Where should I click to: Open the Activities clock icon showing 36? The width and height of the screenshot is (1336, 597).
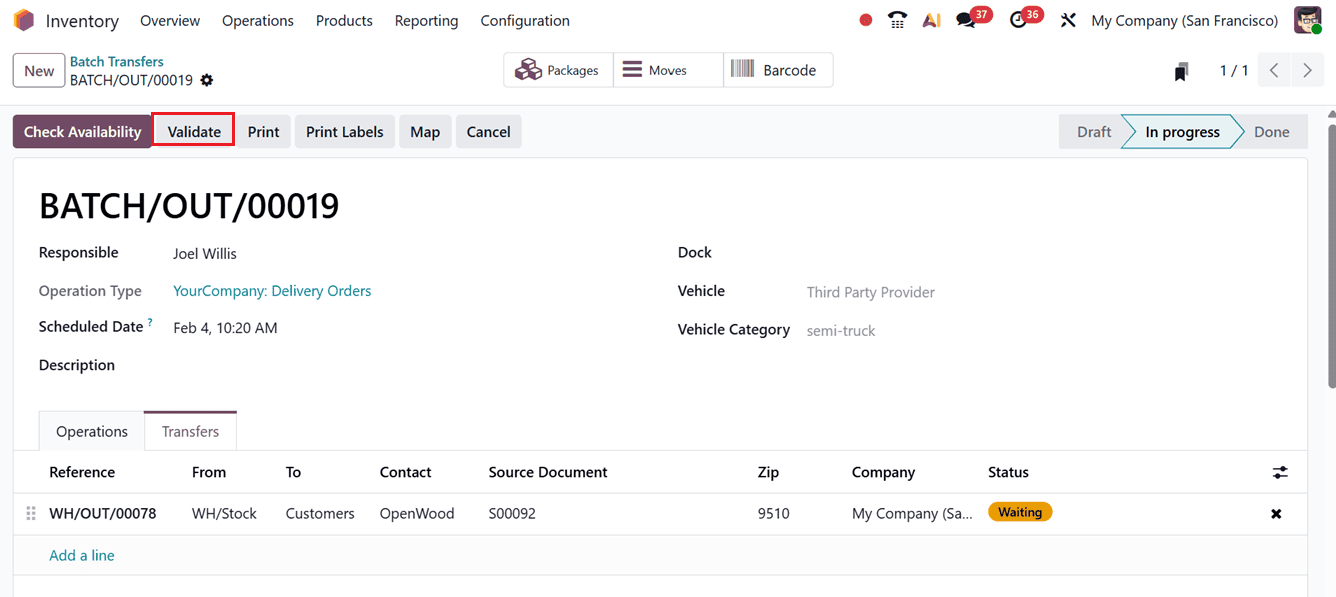coord(1017,19)
